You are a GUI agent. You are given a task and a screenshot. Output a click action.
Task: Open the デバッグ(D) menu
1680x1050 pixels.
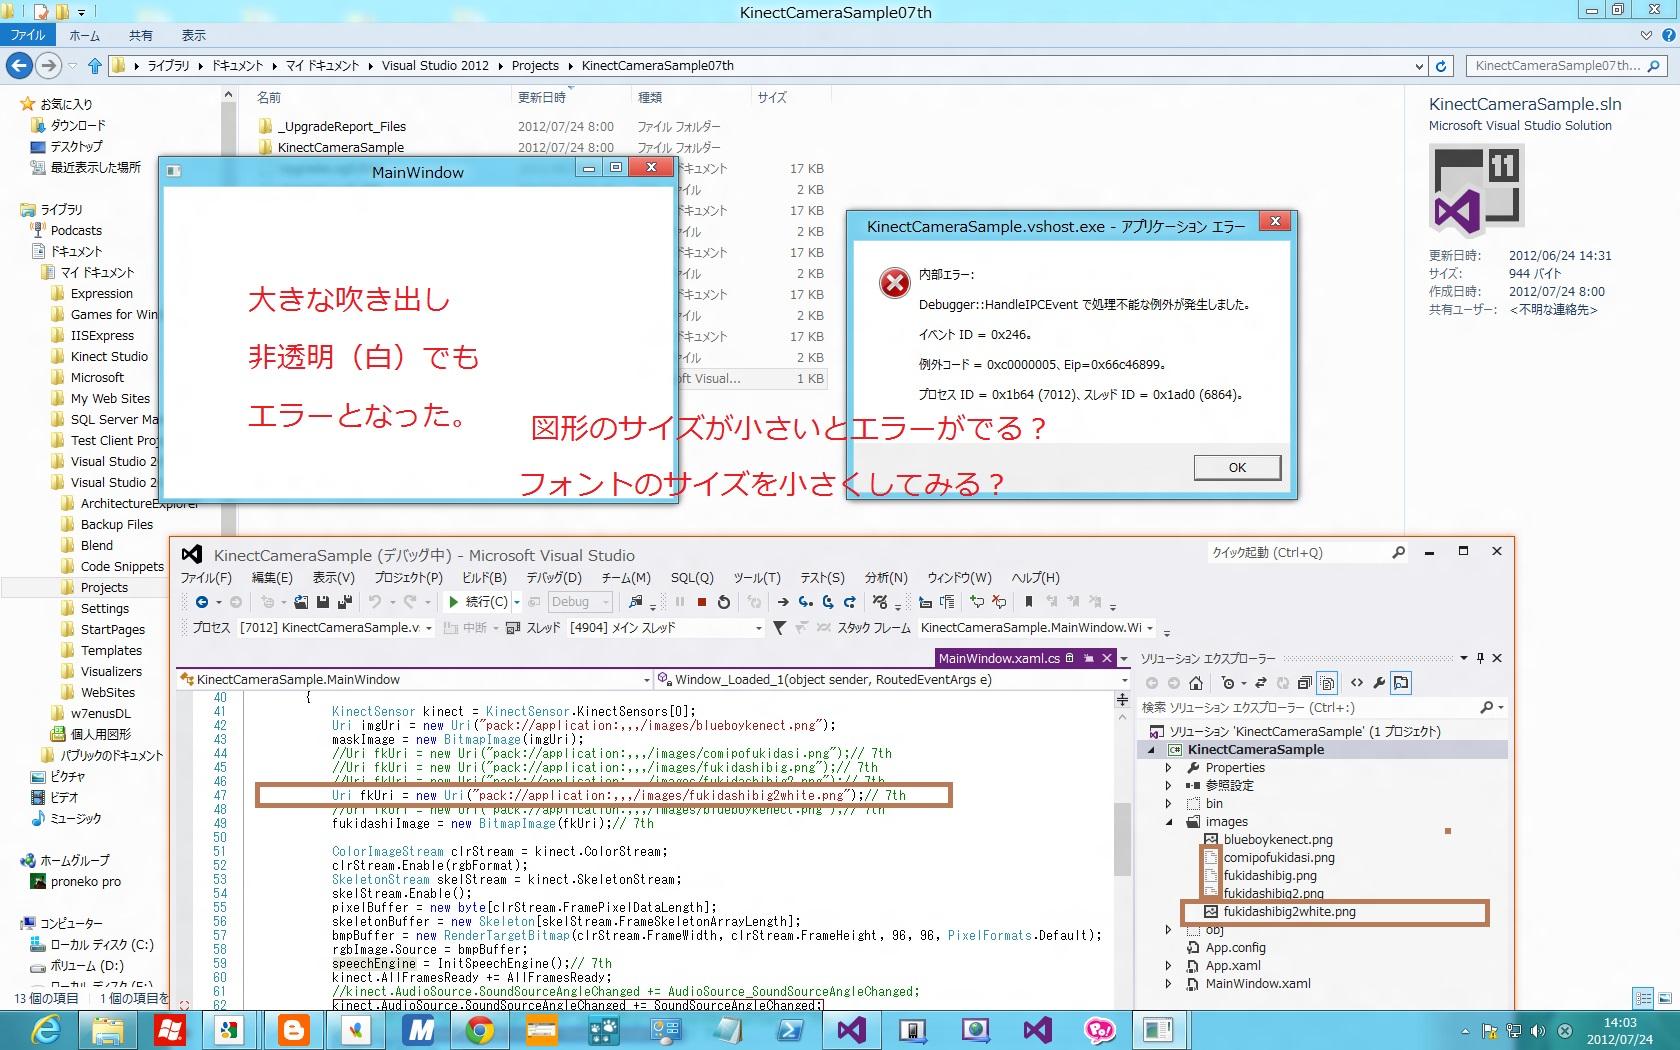click(553, 578)
